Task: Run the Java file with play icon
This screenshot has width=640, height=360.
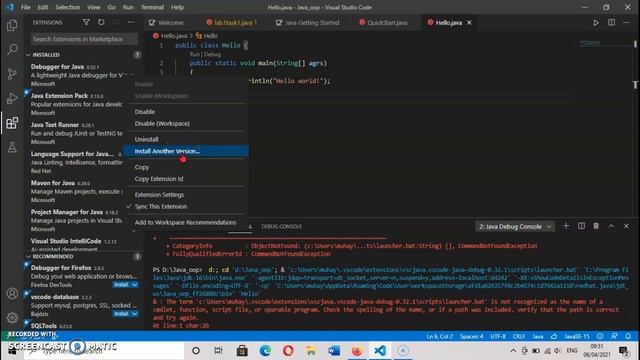Action: (x=596, y=22)
